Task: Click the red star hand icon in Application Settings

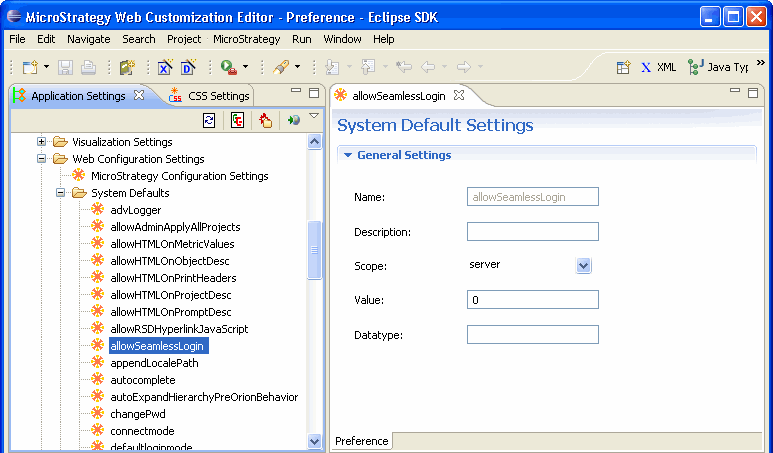Action: tap(265, 120)
